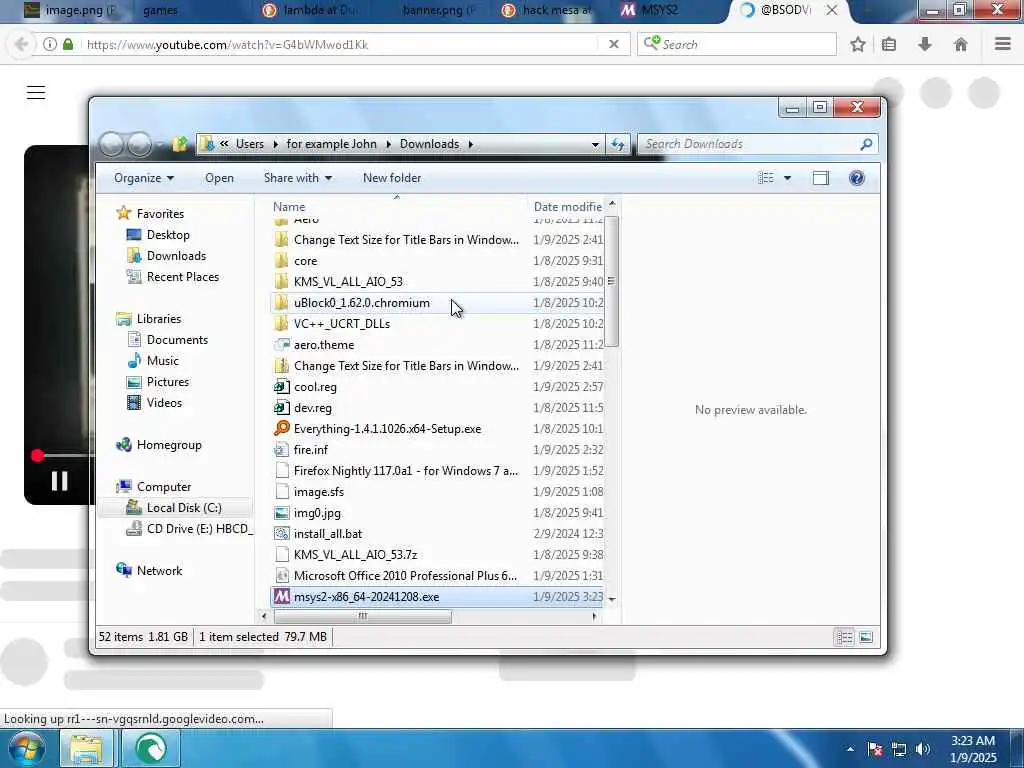Select the VC++_UCRT_DLLs folder icon

pyautogui.click(x=281, y=324)
